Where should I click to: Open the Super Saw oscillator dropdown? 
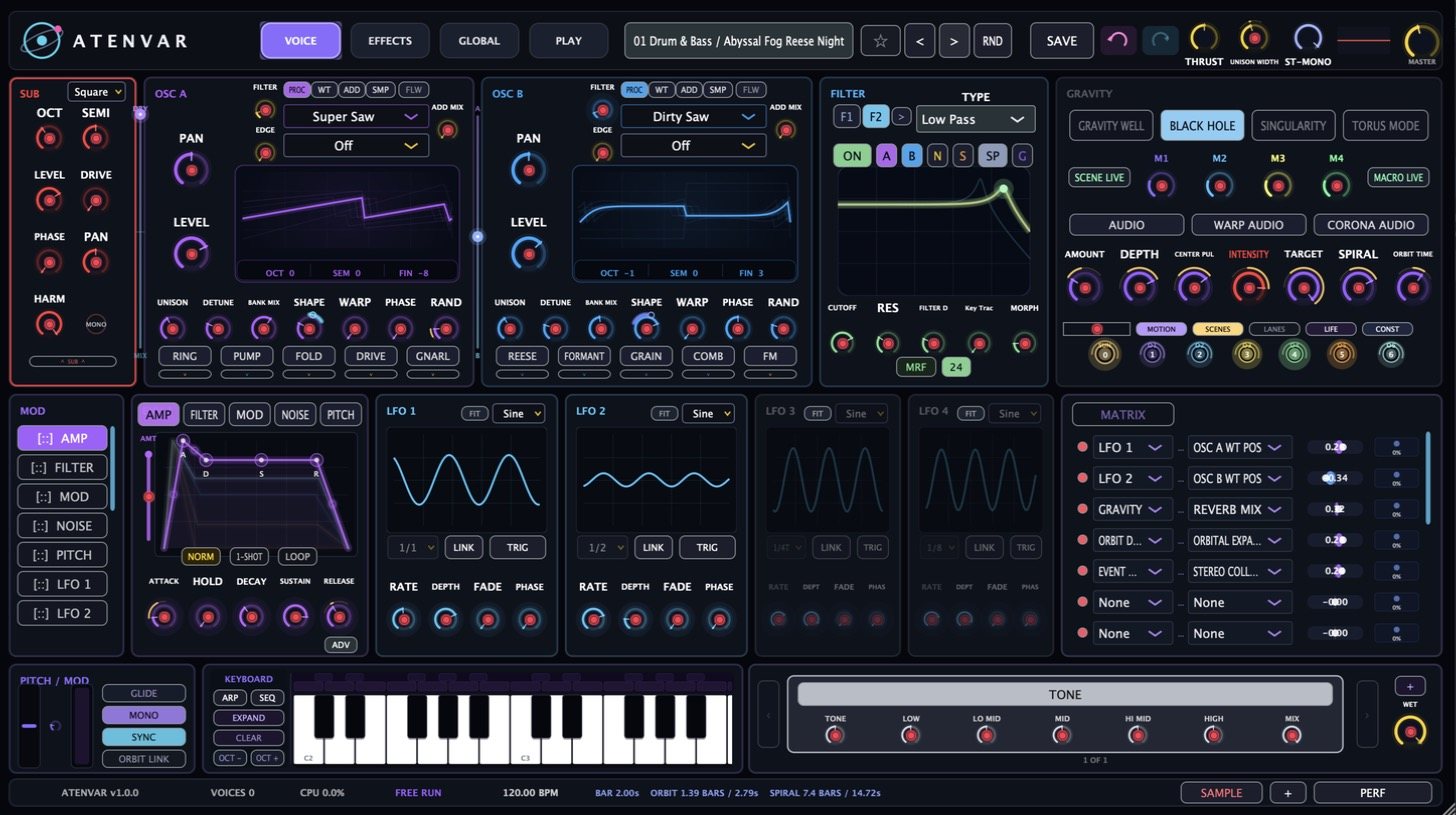pyautogui.click(x=356, y=117)
